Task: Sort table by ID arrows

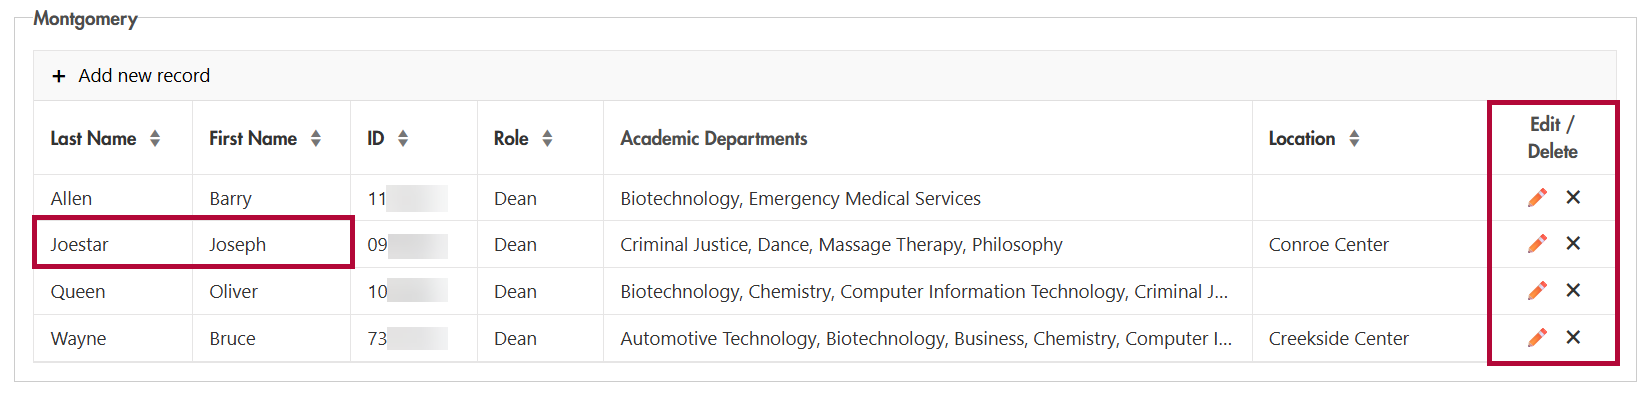Action: (403, 139)
